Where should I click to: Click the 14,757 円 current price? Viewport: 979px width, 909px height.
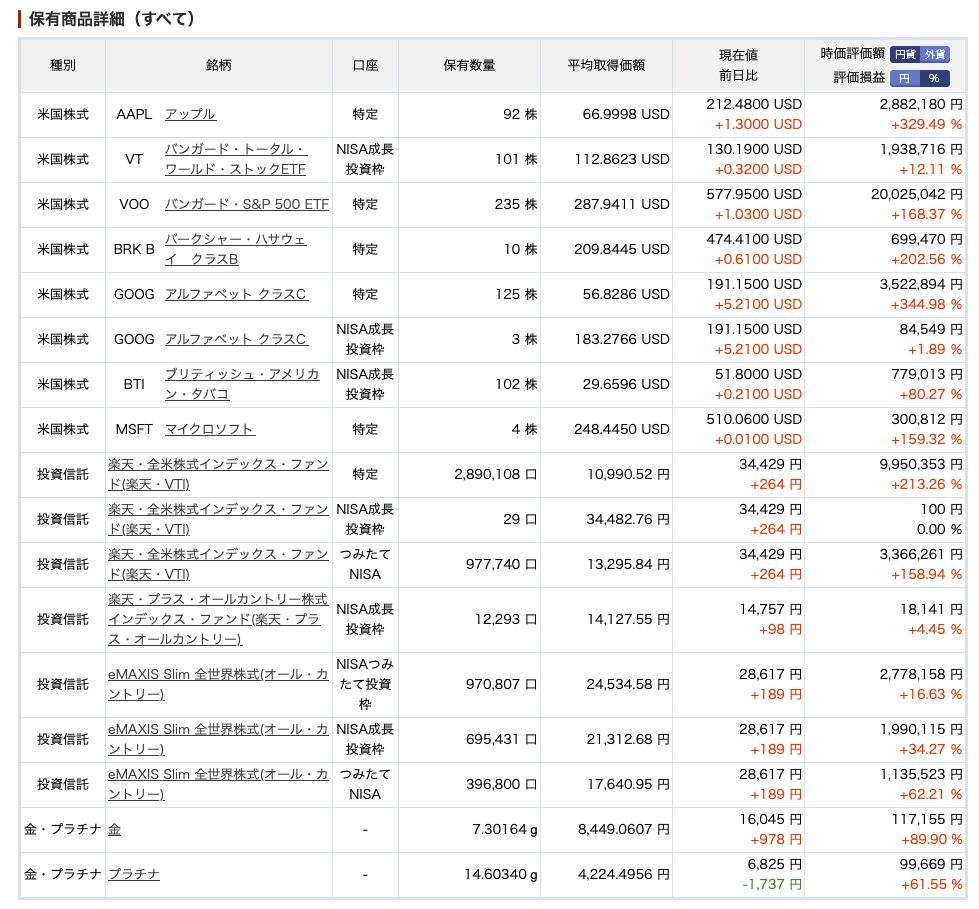770,609
